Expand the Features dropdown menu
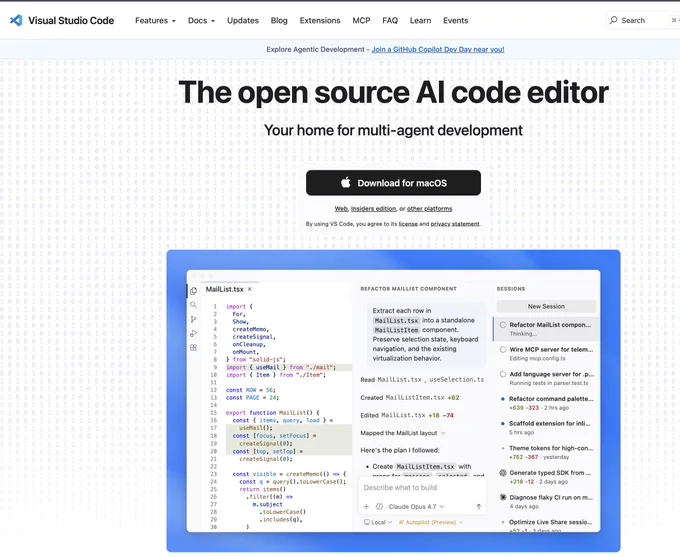This screenshot has height=557, width=680. tap(155, 20)
